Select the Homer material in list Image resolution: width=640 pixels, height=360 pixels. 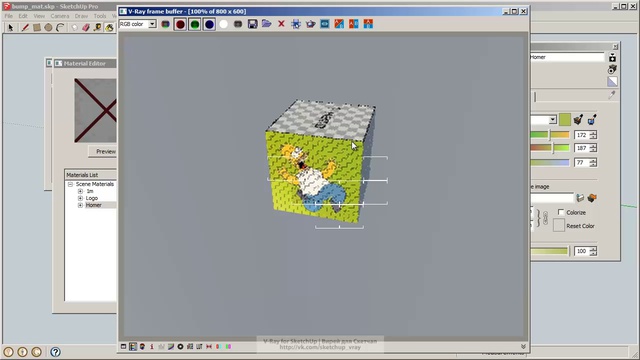[93, 205]
